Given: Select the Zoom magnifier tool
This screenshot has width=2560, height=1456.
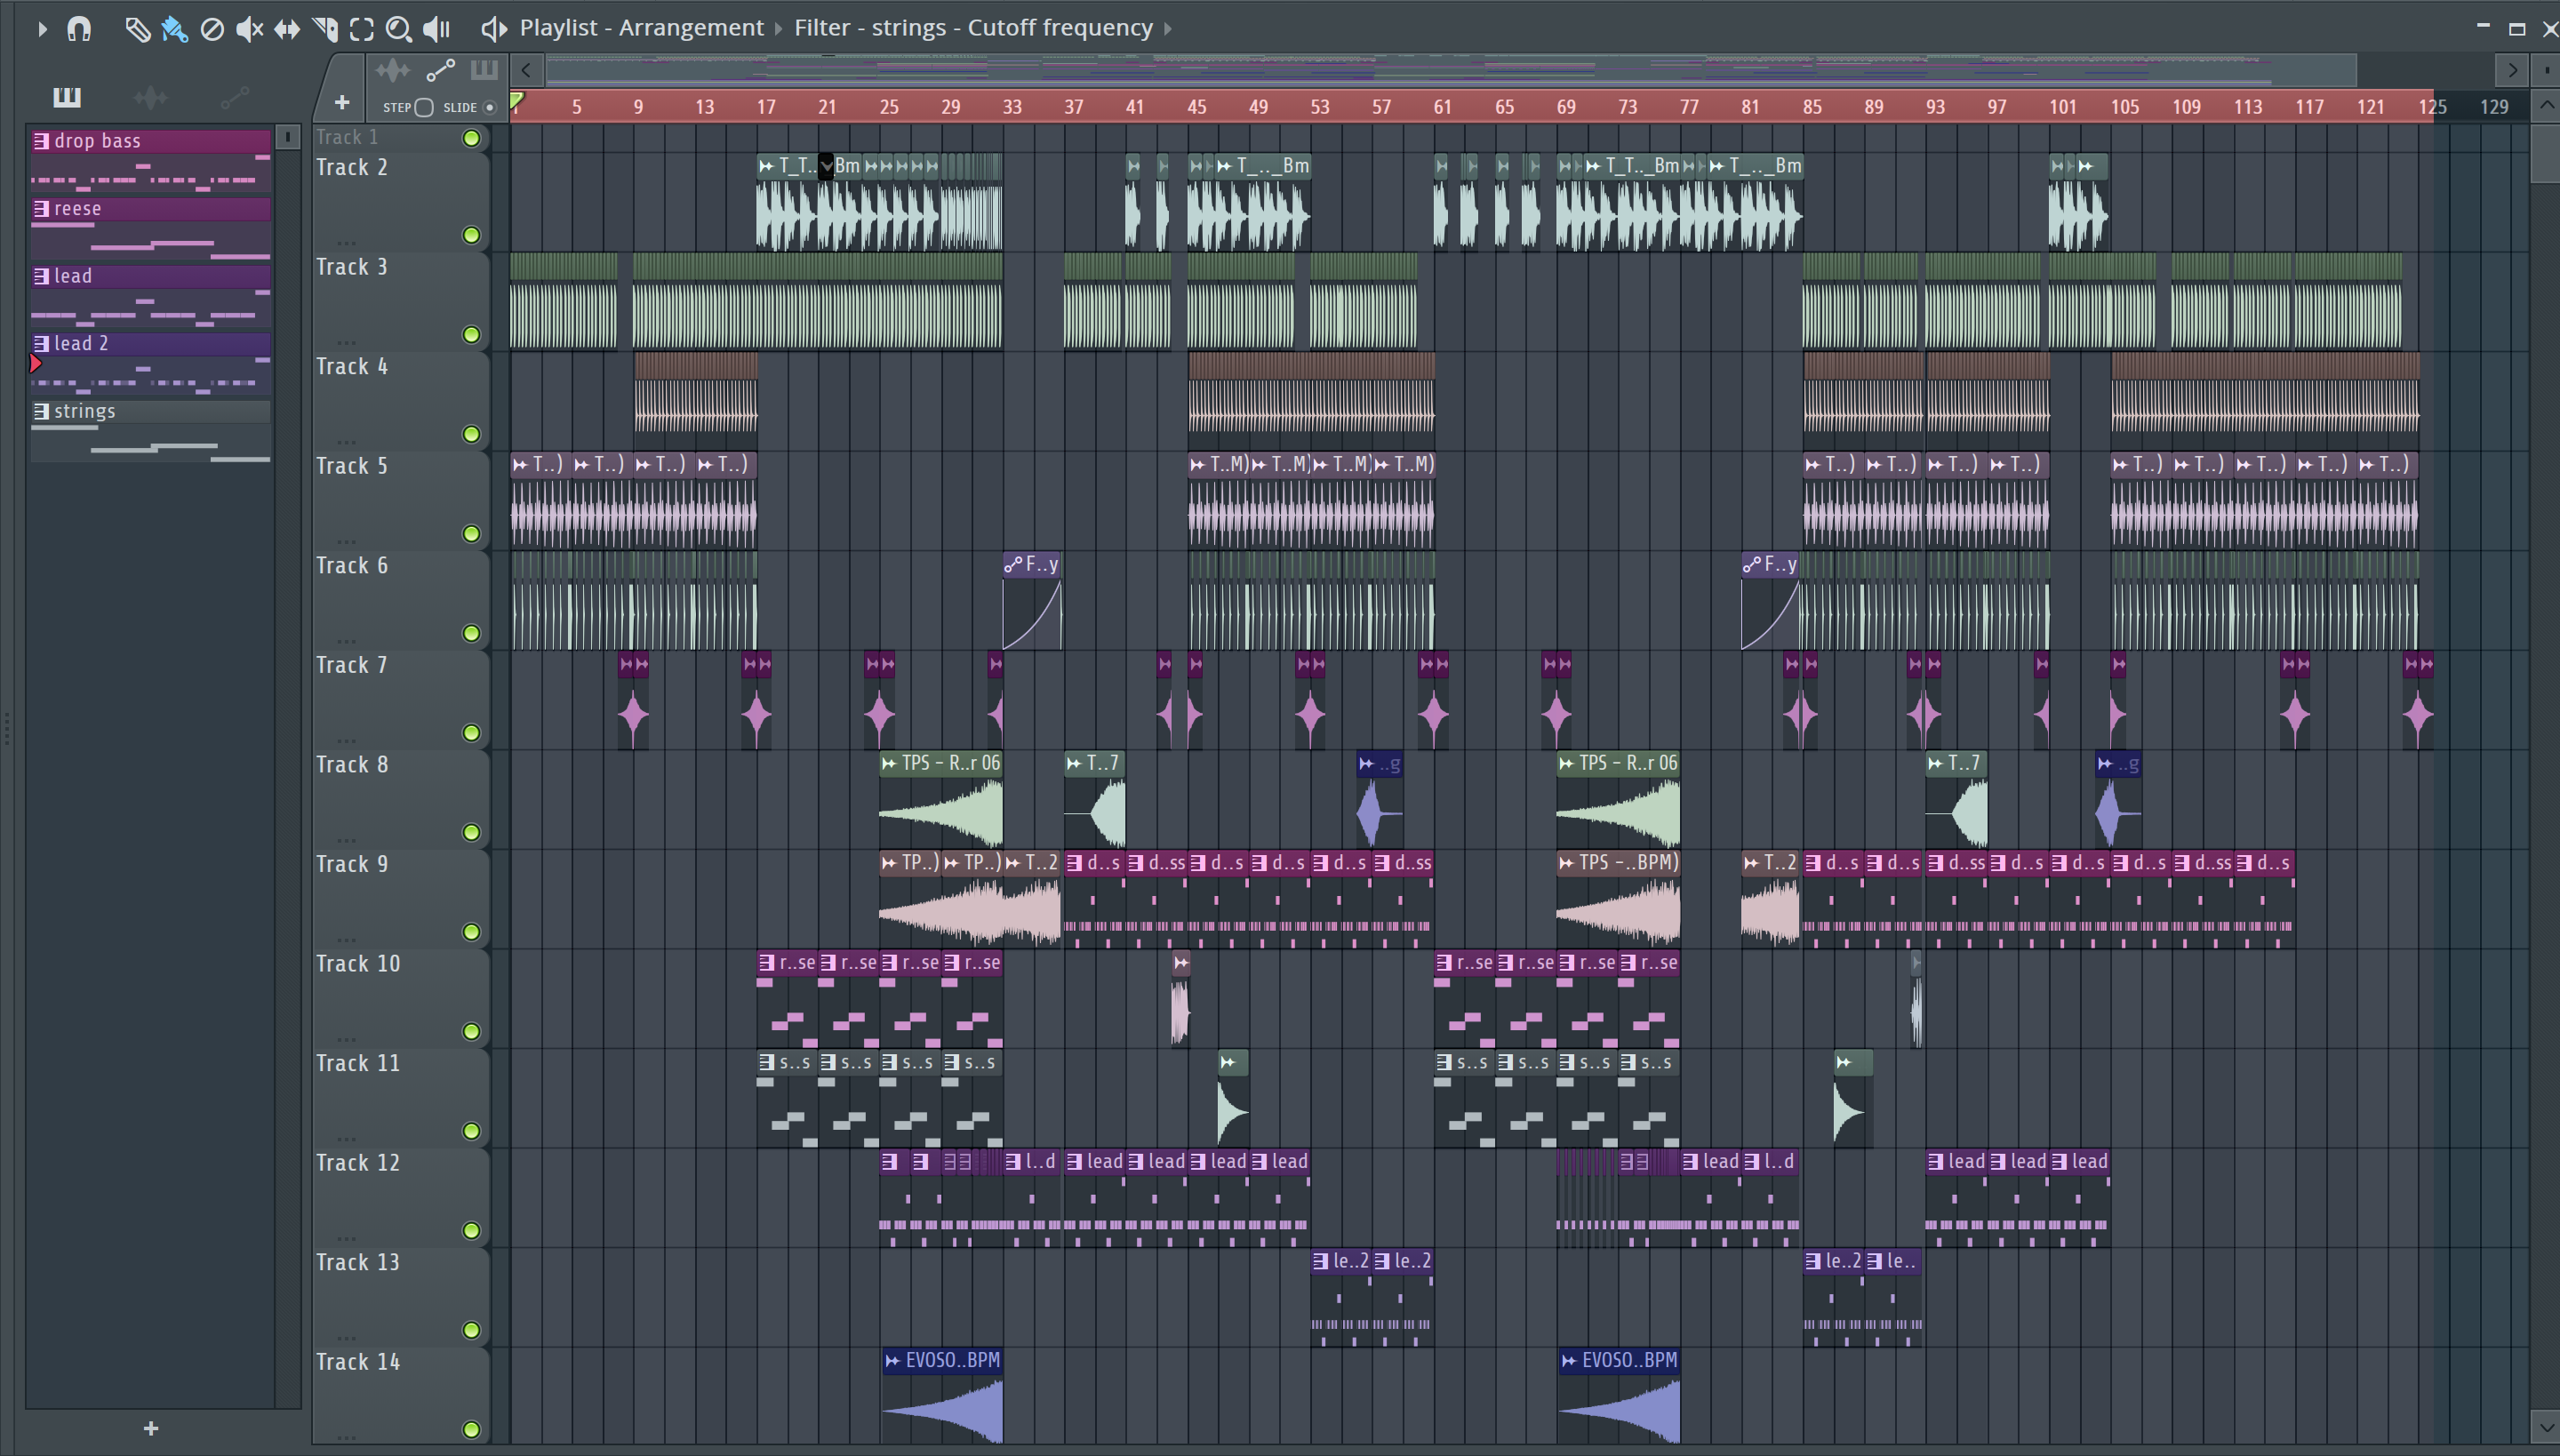Looking at the screenshot, I should coord(399,29).
